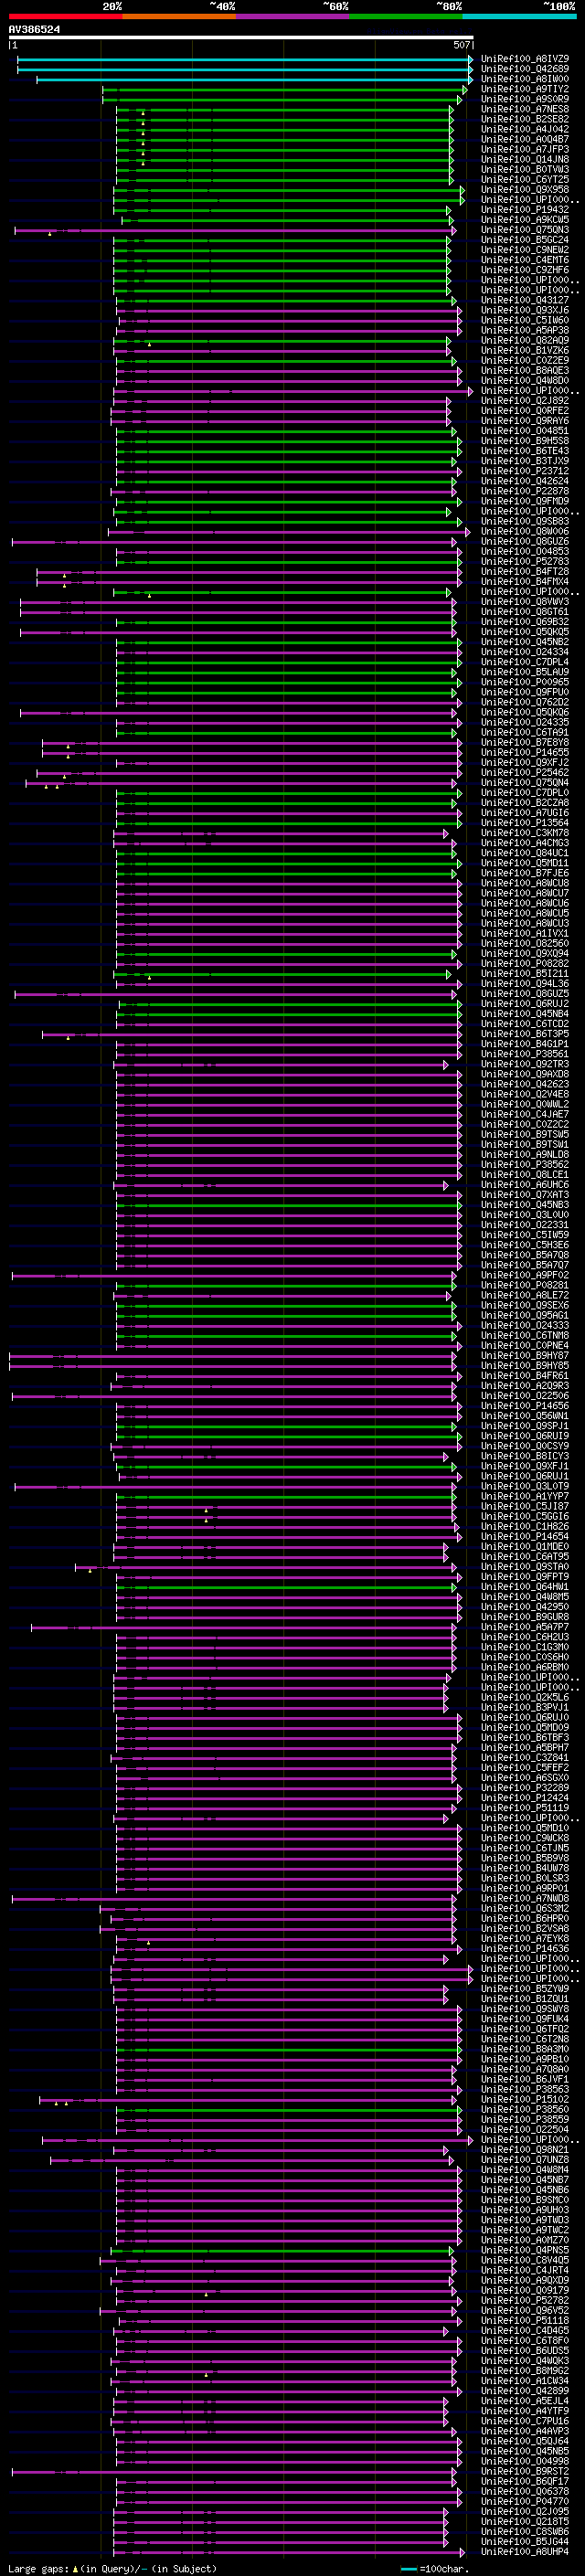
Task: Click hit label UniRef100_Q93XJ6
Action: tap(525, 310)
